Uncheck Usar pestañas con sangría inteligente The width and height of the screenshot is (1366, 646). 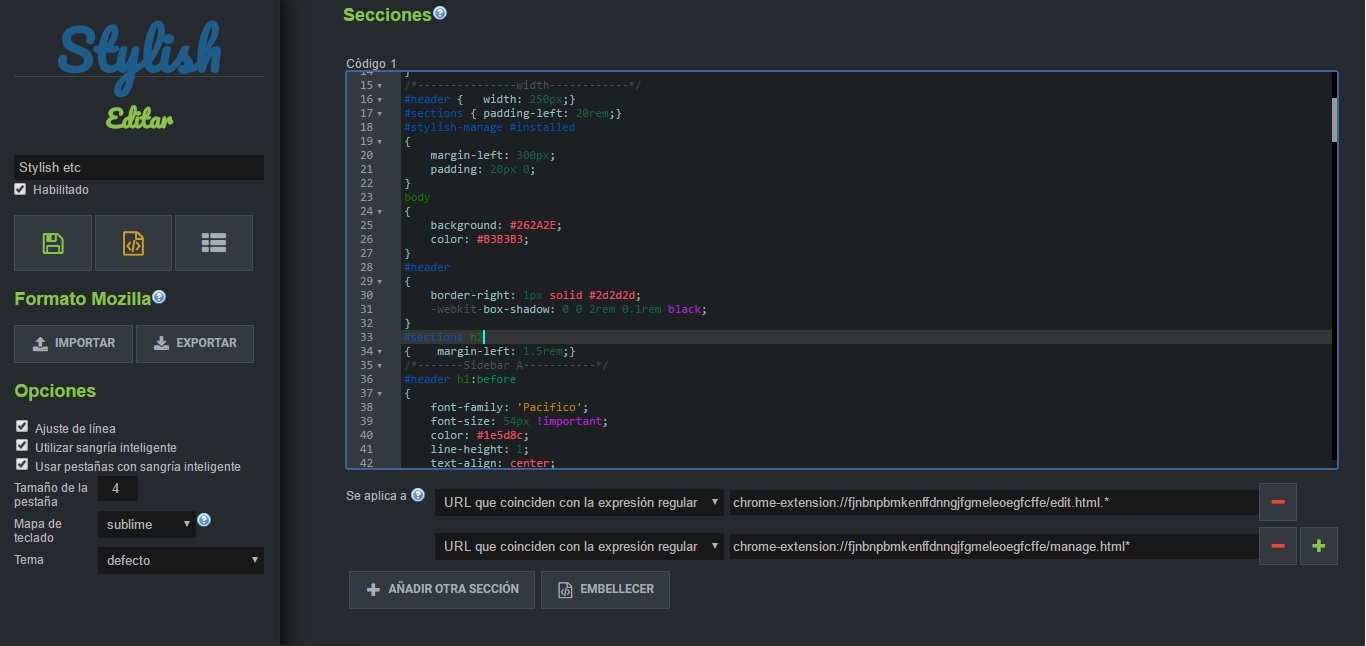20,464
